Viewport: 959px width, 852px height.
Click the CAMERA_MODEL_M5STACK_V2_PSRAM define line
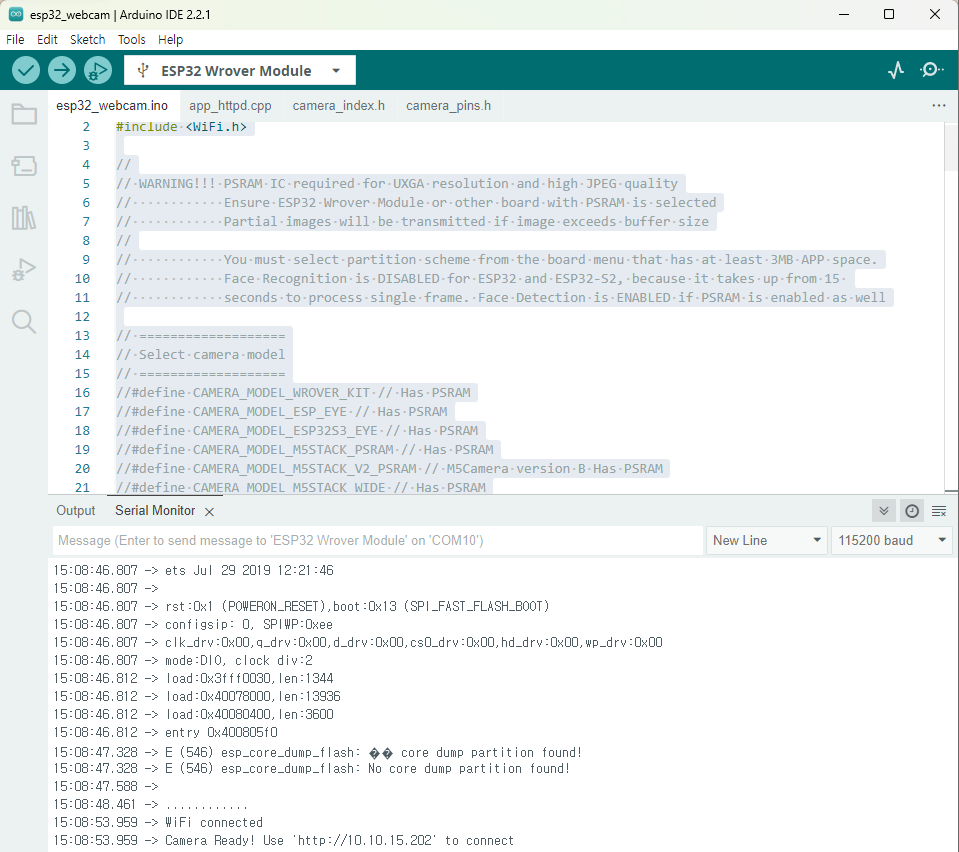pos(390,468)
